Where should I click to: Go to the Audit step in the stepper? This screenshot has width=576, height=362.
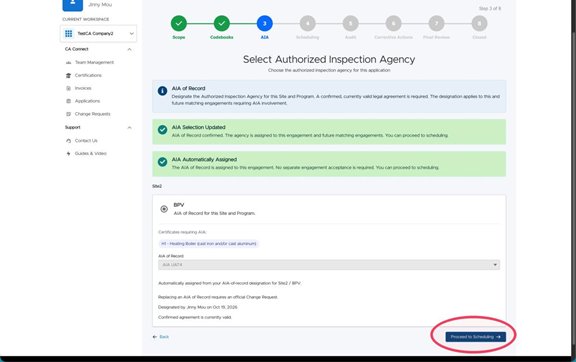pyautogui.click(x=350, y=24)
